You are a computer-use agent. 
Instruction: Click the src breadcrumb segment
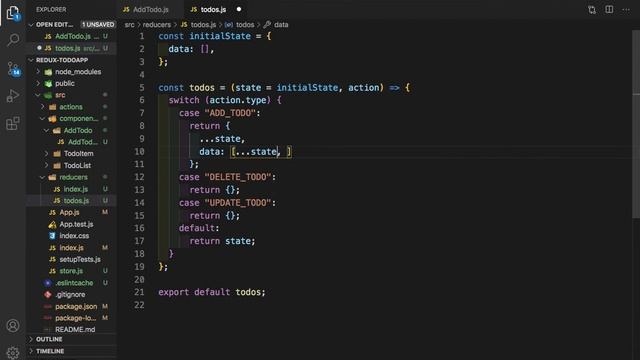pyautogui.click(x=129, y=25)
